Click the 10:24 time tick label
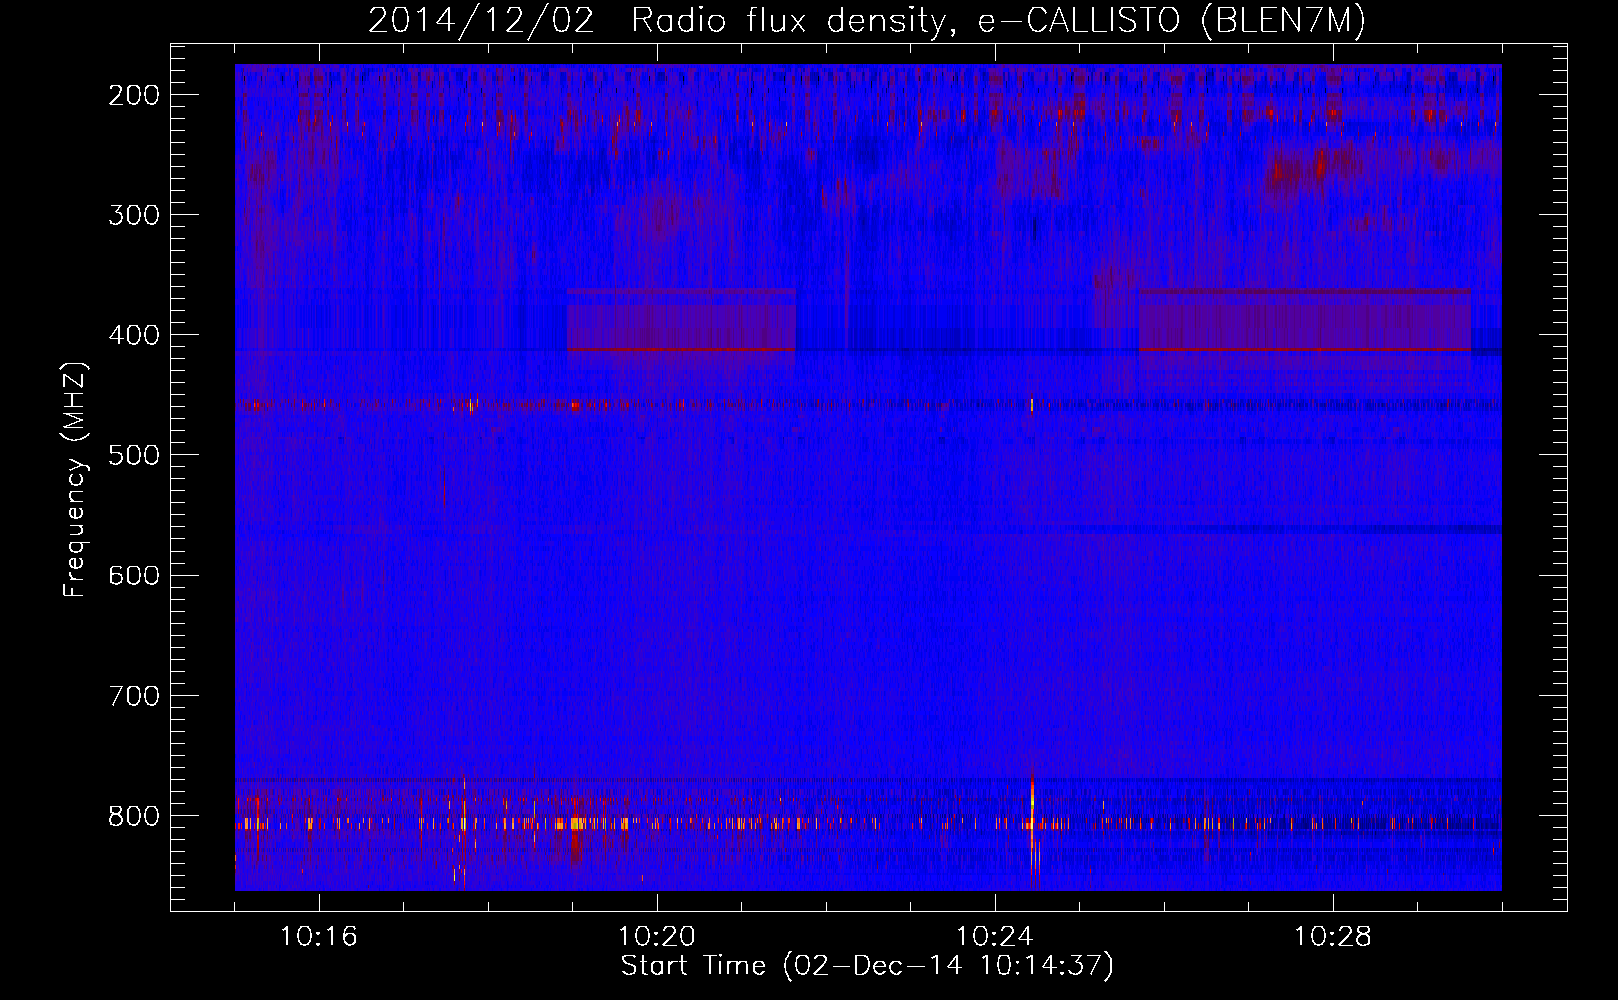Viewport: 1618px width, 1000px height. (x=995, y=937)
